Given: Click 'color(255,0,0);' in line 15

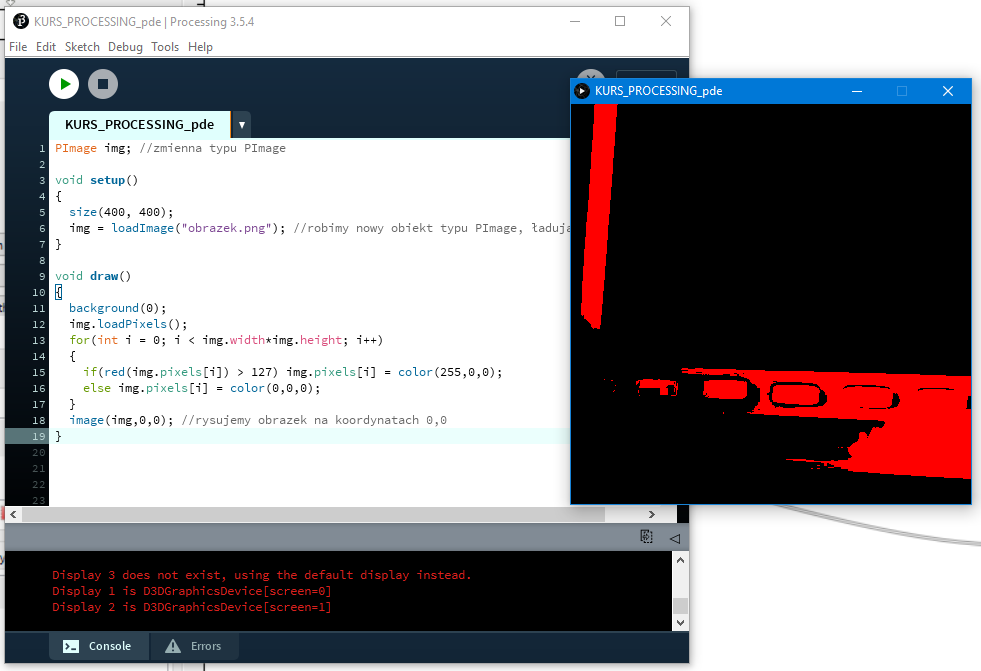Looking at the screenshot, I should (x=450, y=372).
